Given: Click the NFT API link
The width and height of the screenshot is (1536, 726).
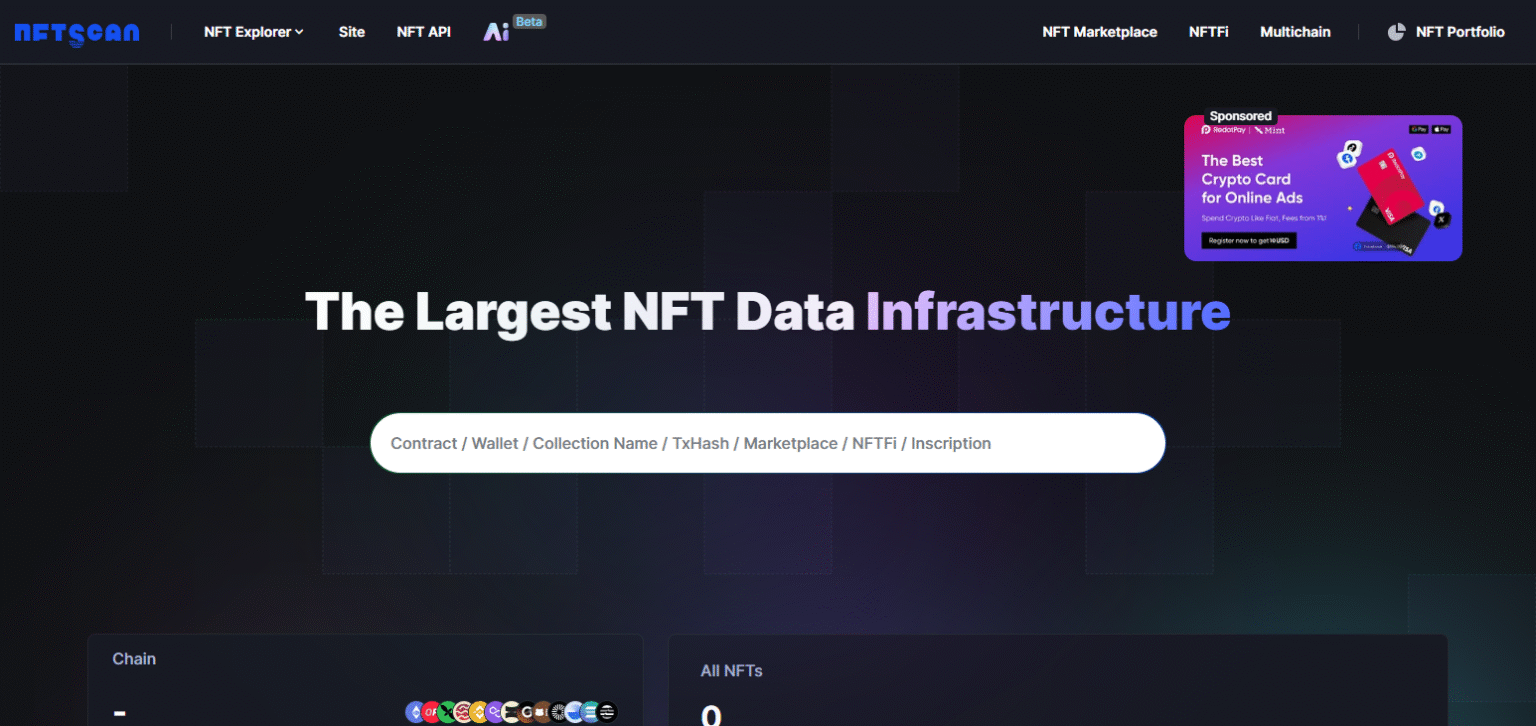Looking at the screenshot, I should 423,31.
